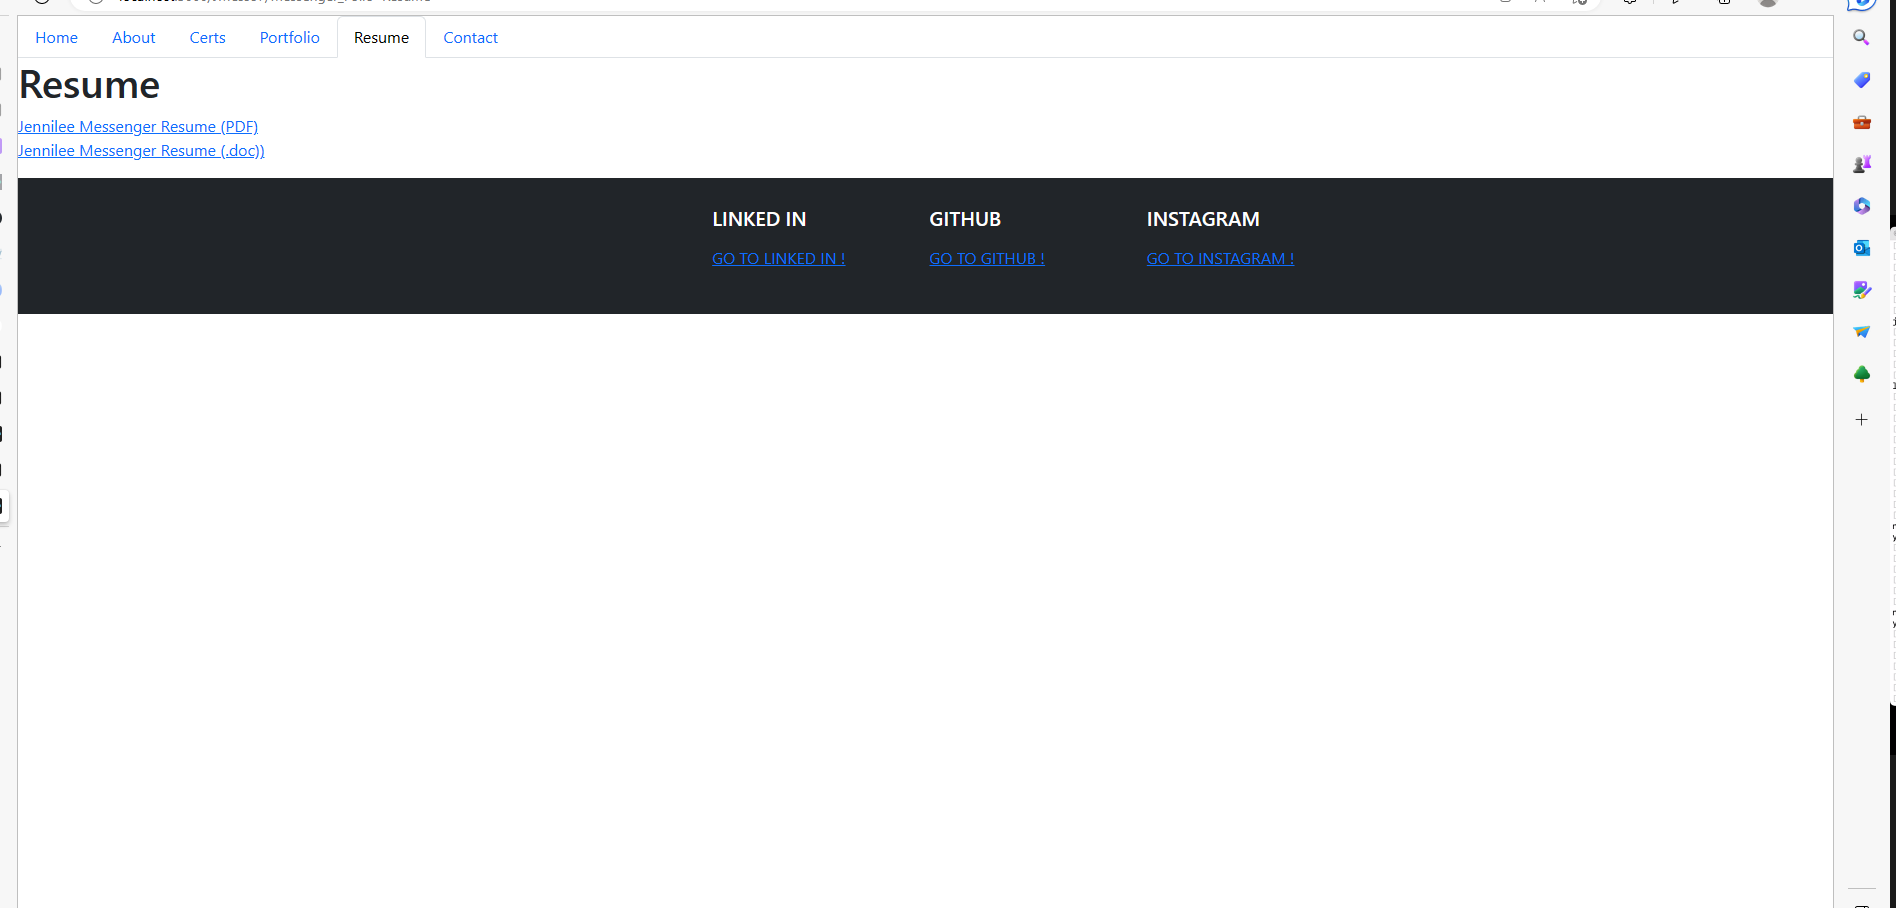Click the profile avatar in the toolbar
Viewport: 1896px width, 908px height.
pyautogui.click(x=1766, y=3)
